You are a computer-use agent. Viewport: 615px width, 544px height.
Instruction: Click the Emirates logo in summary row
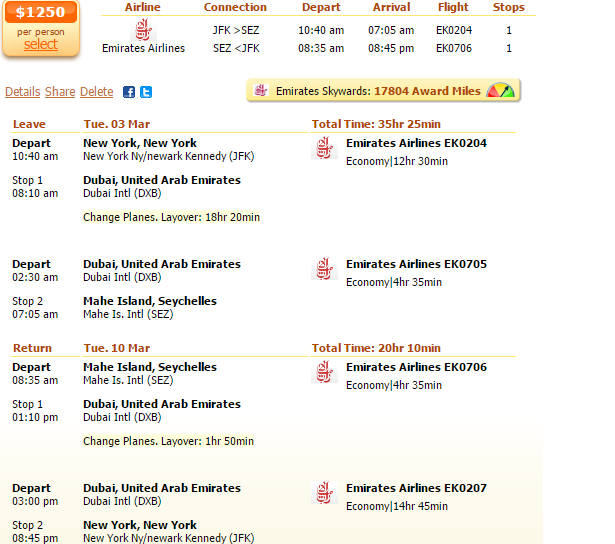click(144, 29)
